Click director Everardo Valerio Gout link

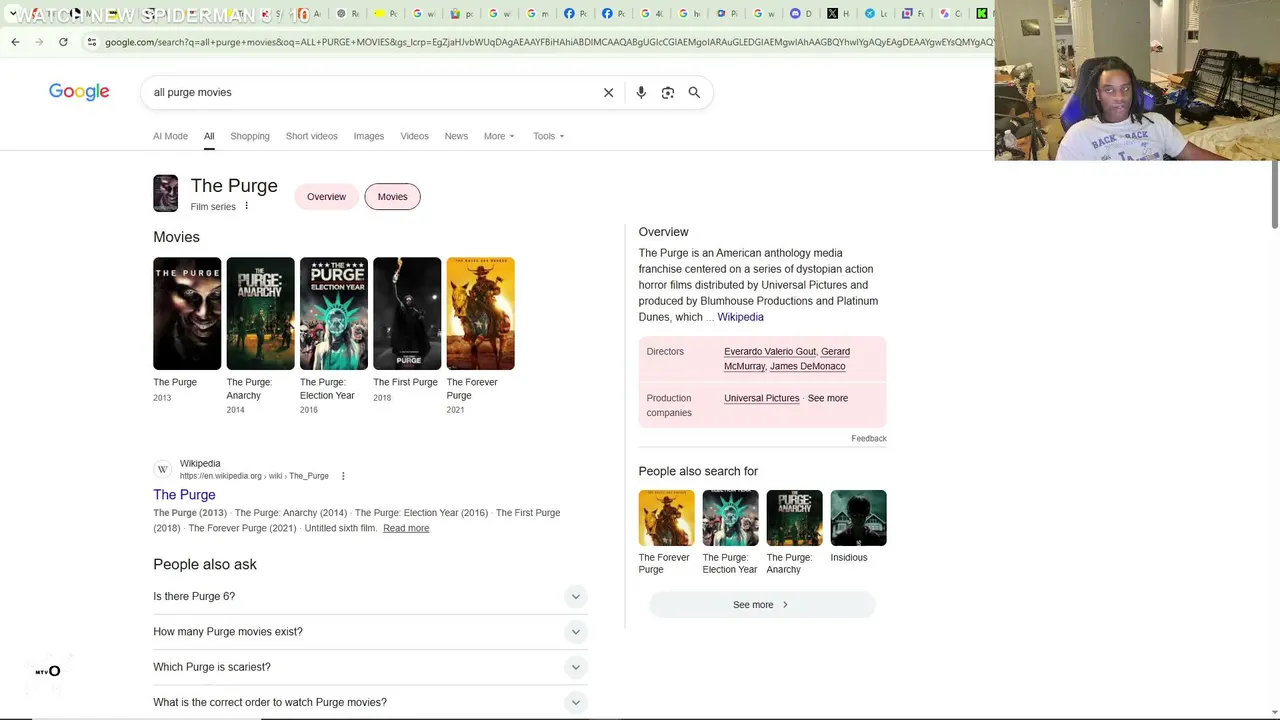coord(770,352)
